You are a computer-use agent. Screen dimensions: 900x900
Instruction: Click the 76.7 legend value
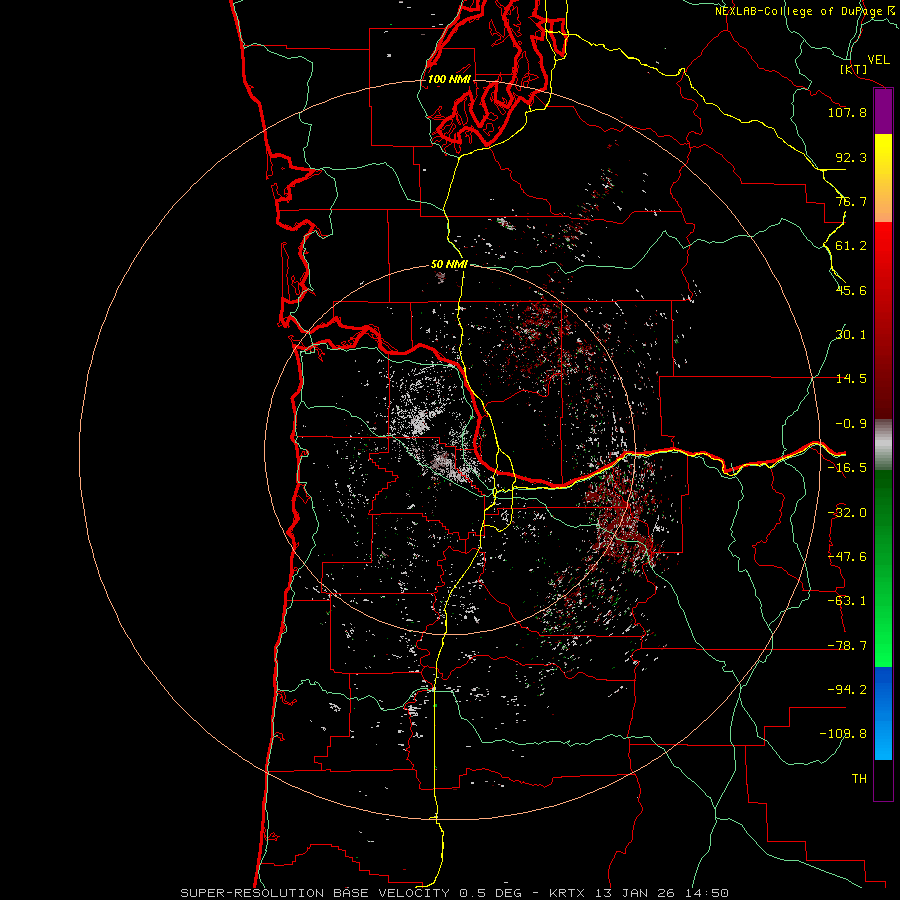click(851, 201)
